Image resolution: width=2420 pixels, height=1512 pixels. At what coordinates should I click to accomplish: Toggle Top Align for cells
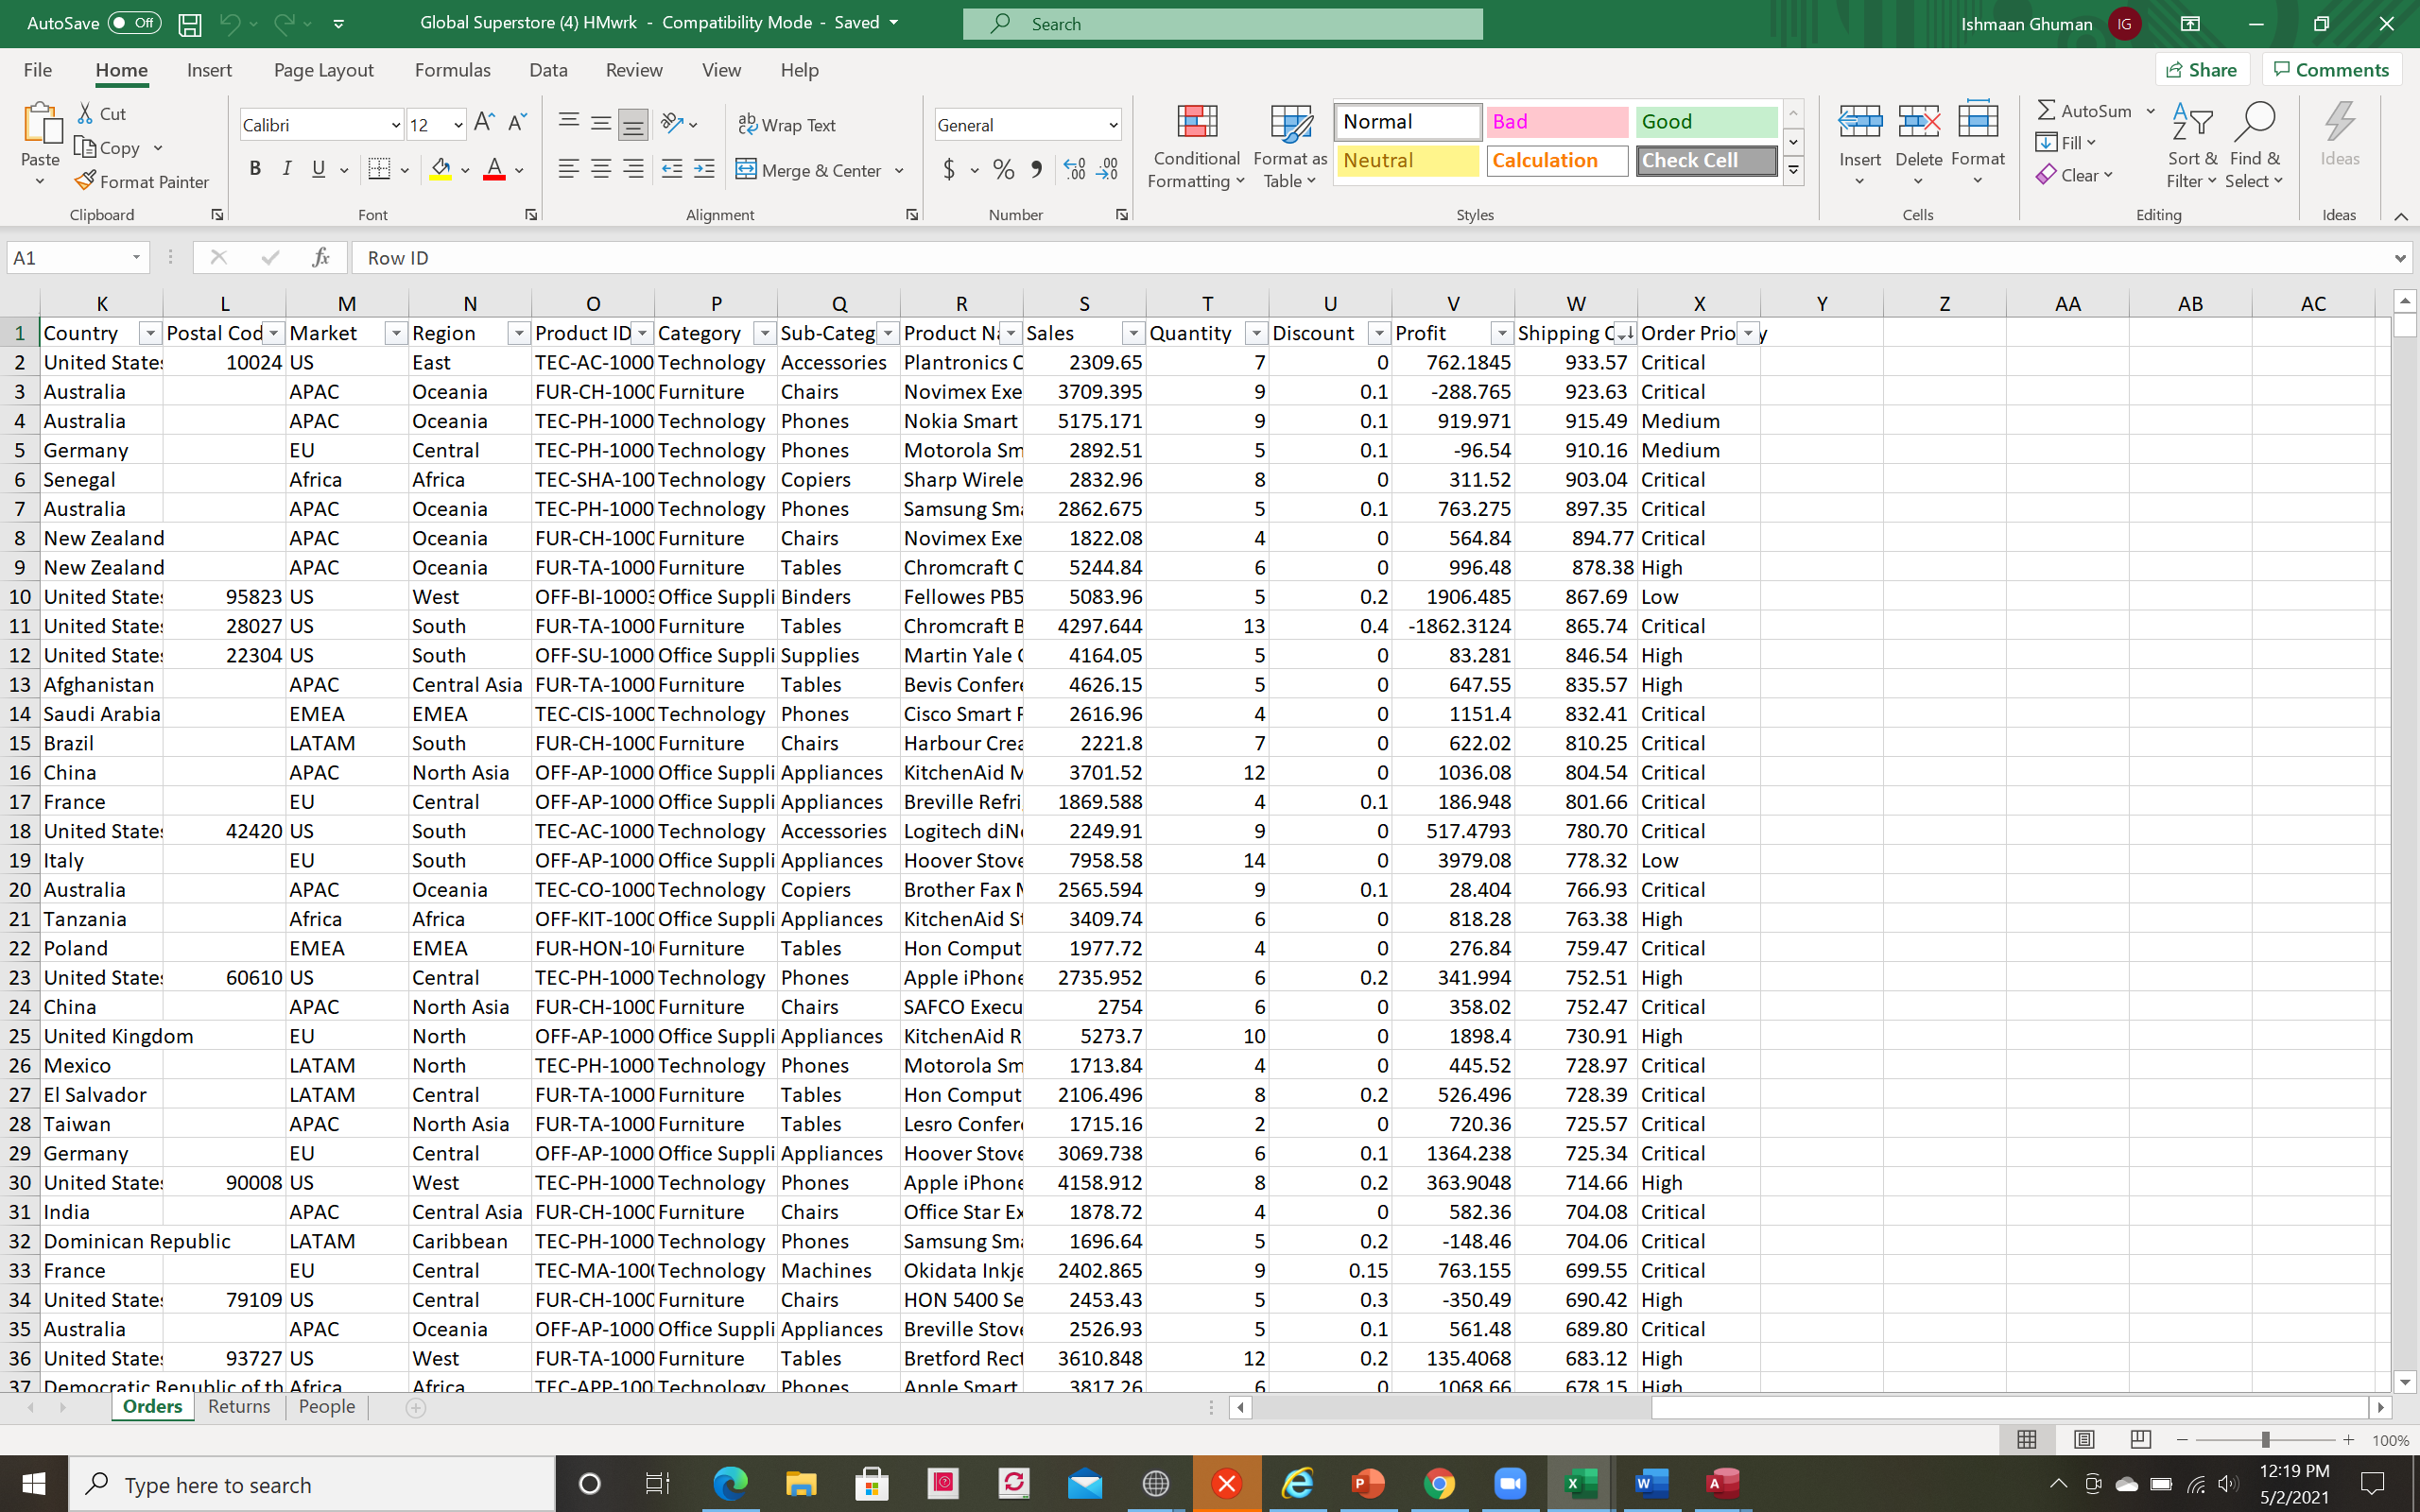[x=568, y=123]
